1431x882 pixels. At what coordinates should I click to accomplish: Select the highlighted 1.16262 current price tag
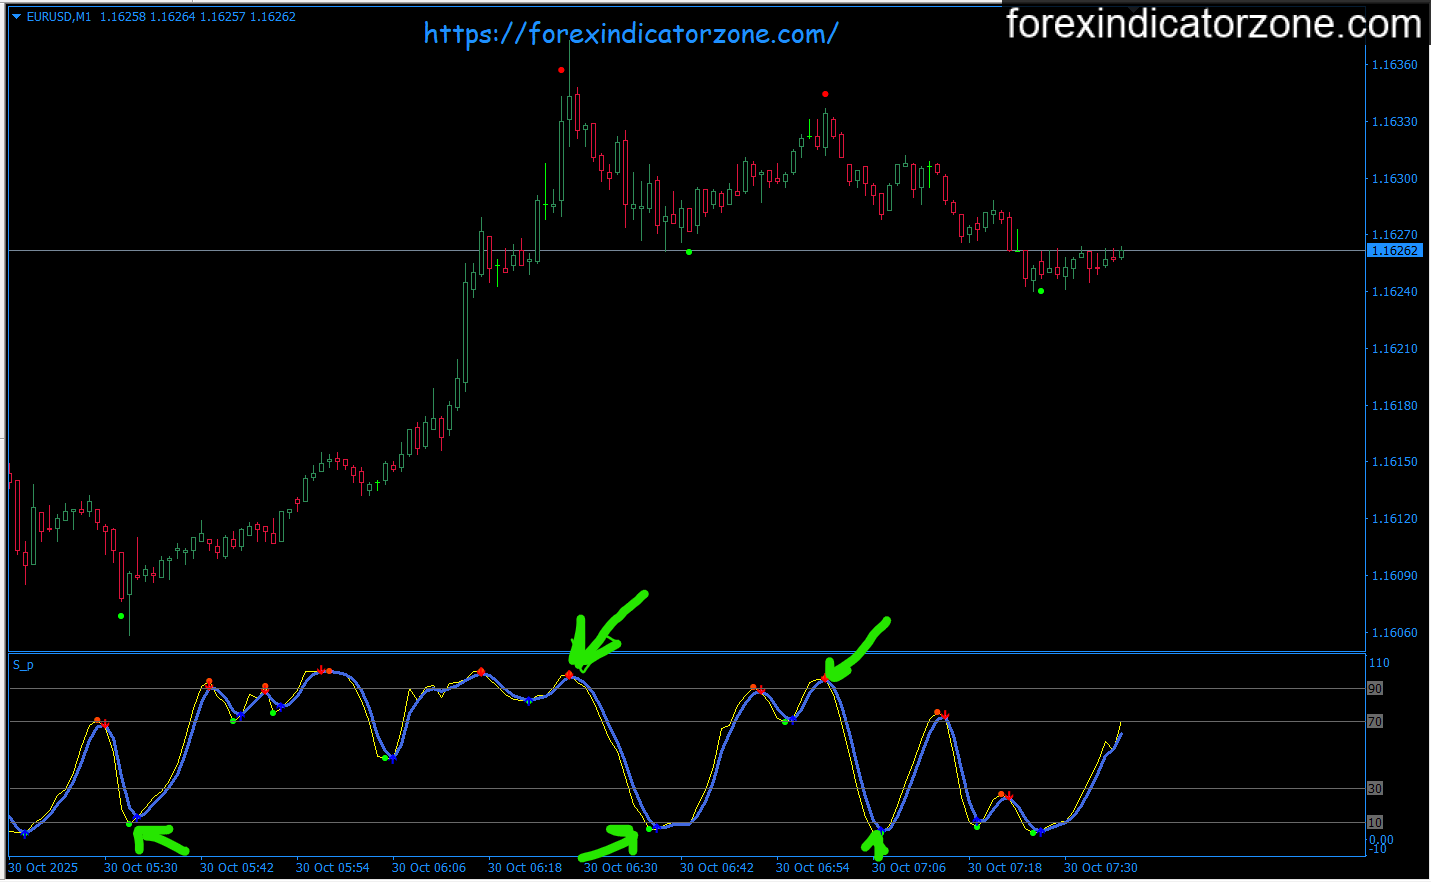coord(1393,251)
